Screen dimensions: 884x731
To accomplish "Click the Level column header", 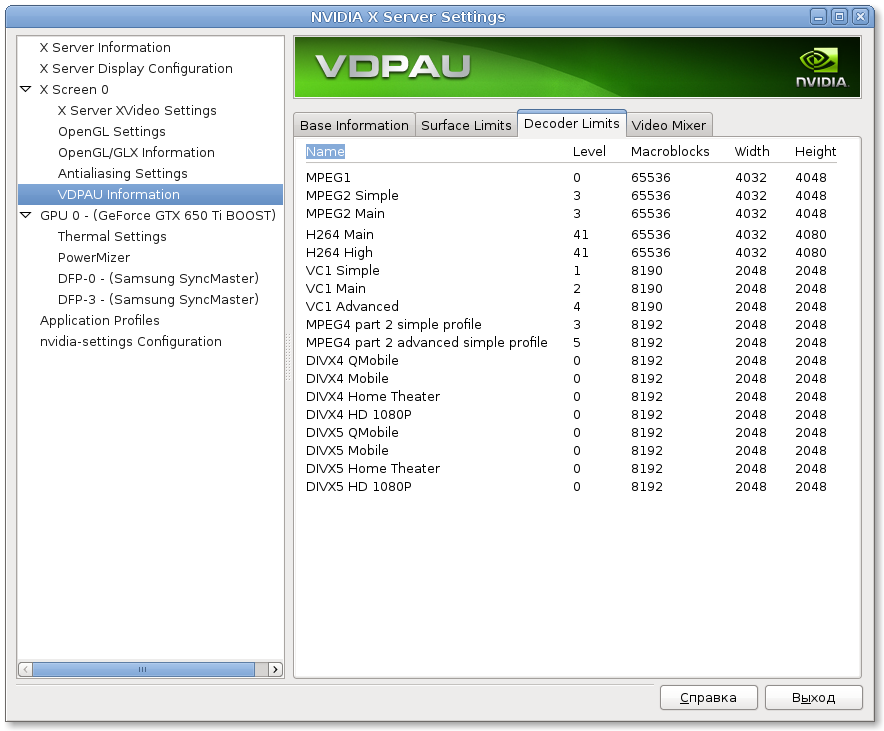I will pos(589,152).
